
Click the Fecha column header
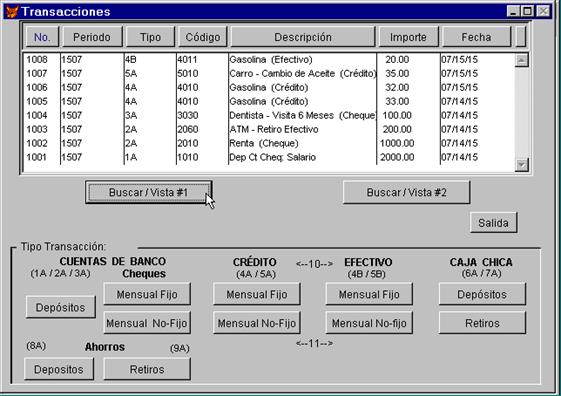pyautogui.click(x=476, y=37)
